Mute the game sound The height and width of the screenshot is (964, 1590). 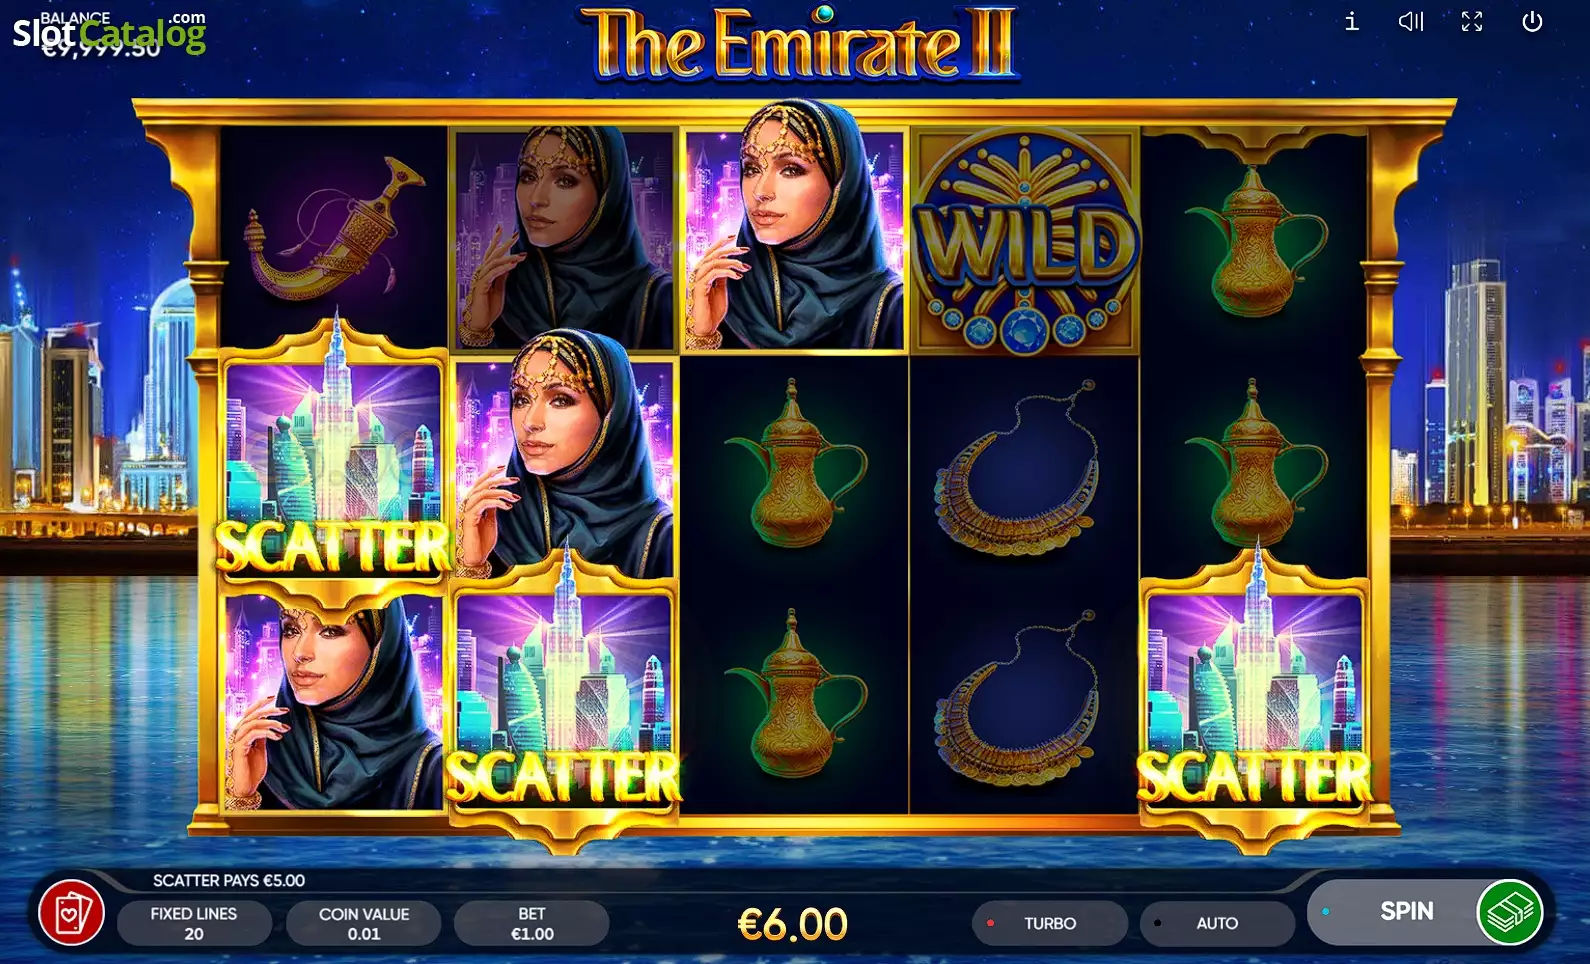(x=1411, y=21)
